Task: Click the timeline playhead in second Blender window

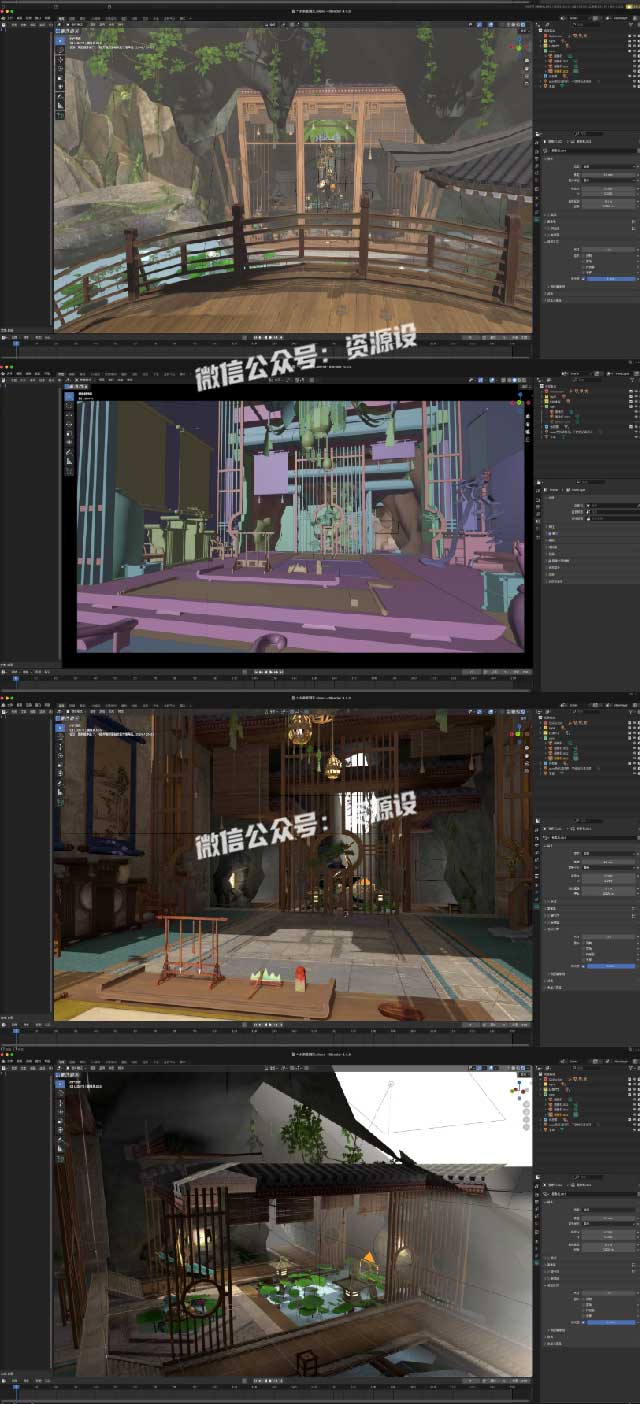Action: 16,678
